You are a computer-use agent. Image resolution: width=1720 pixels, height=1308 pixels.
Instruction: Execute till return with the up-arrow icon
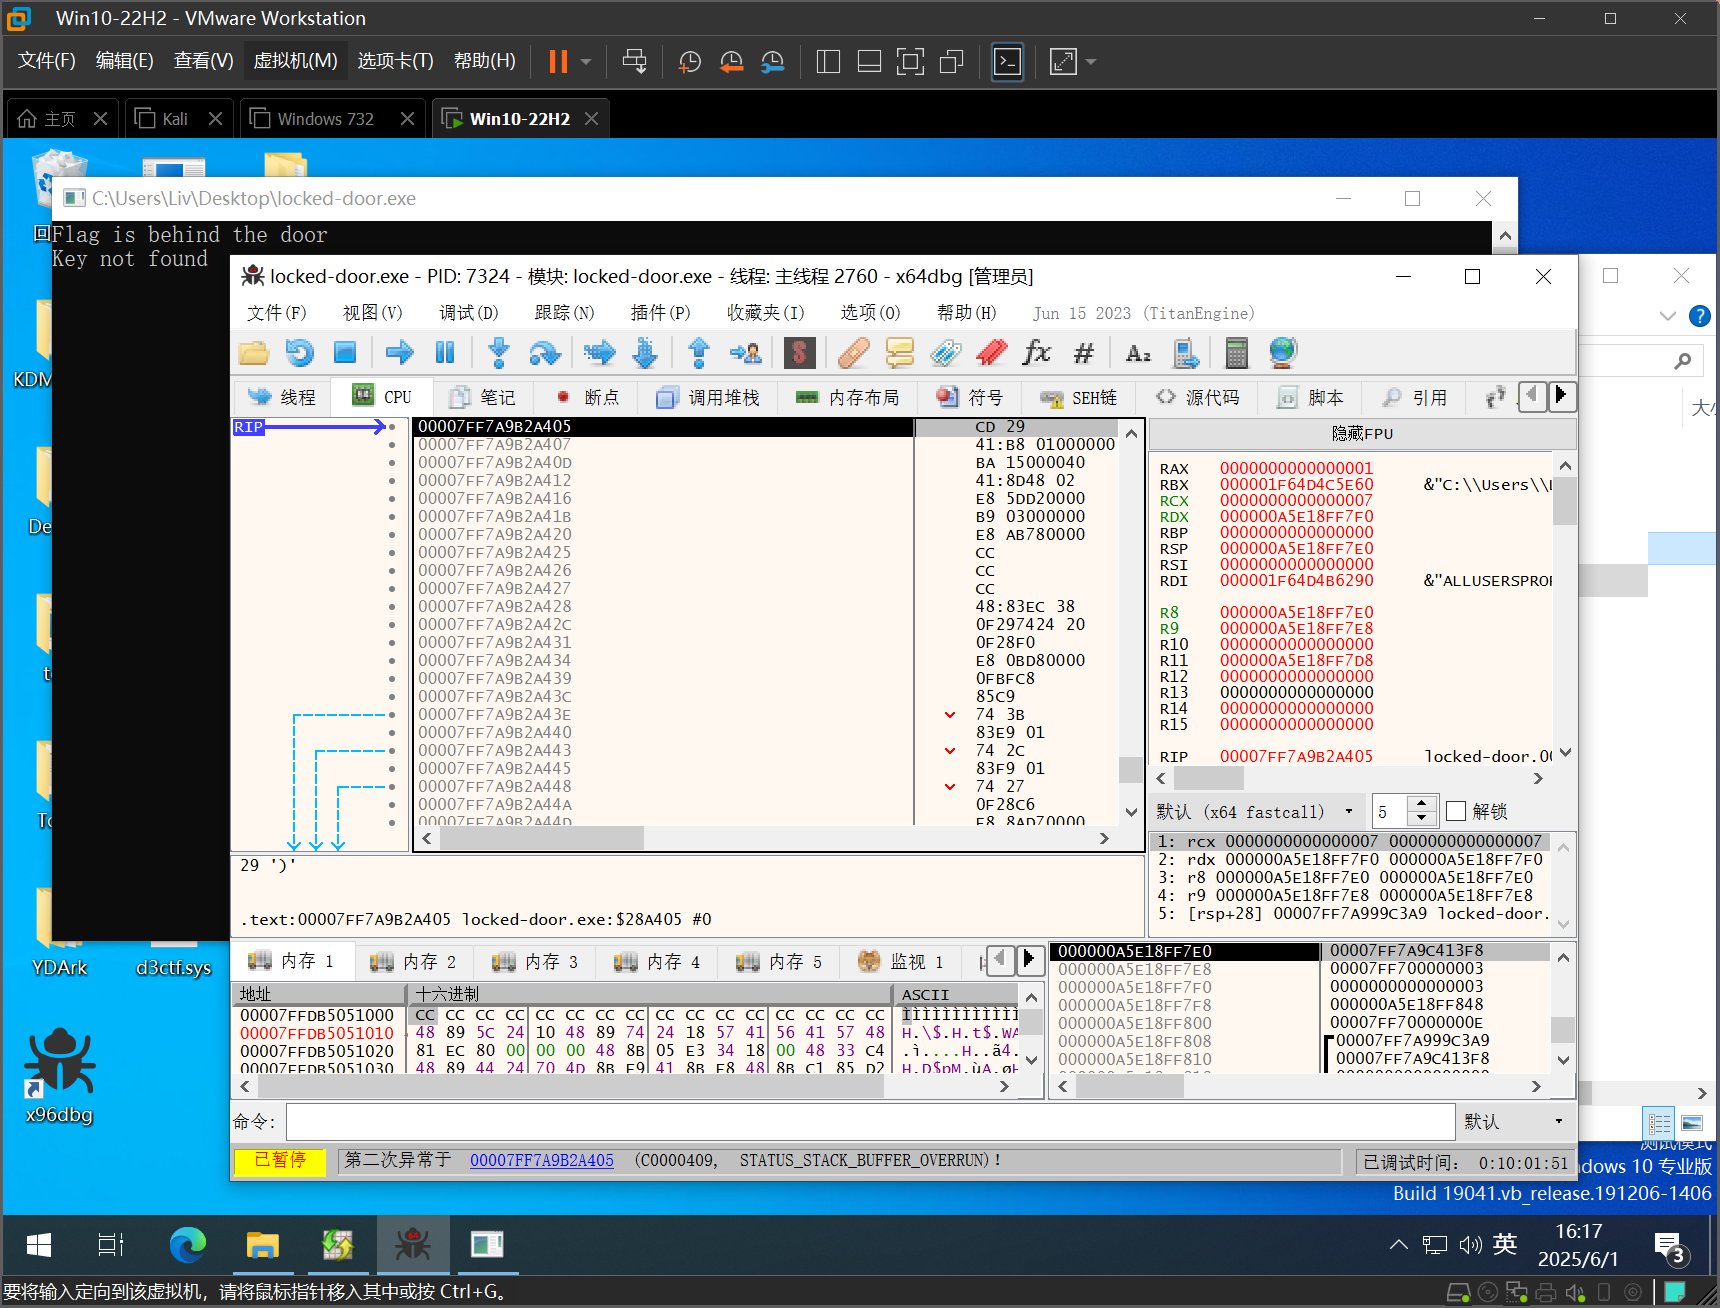699,352
